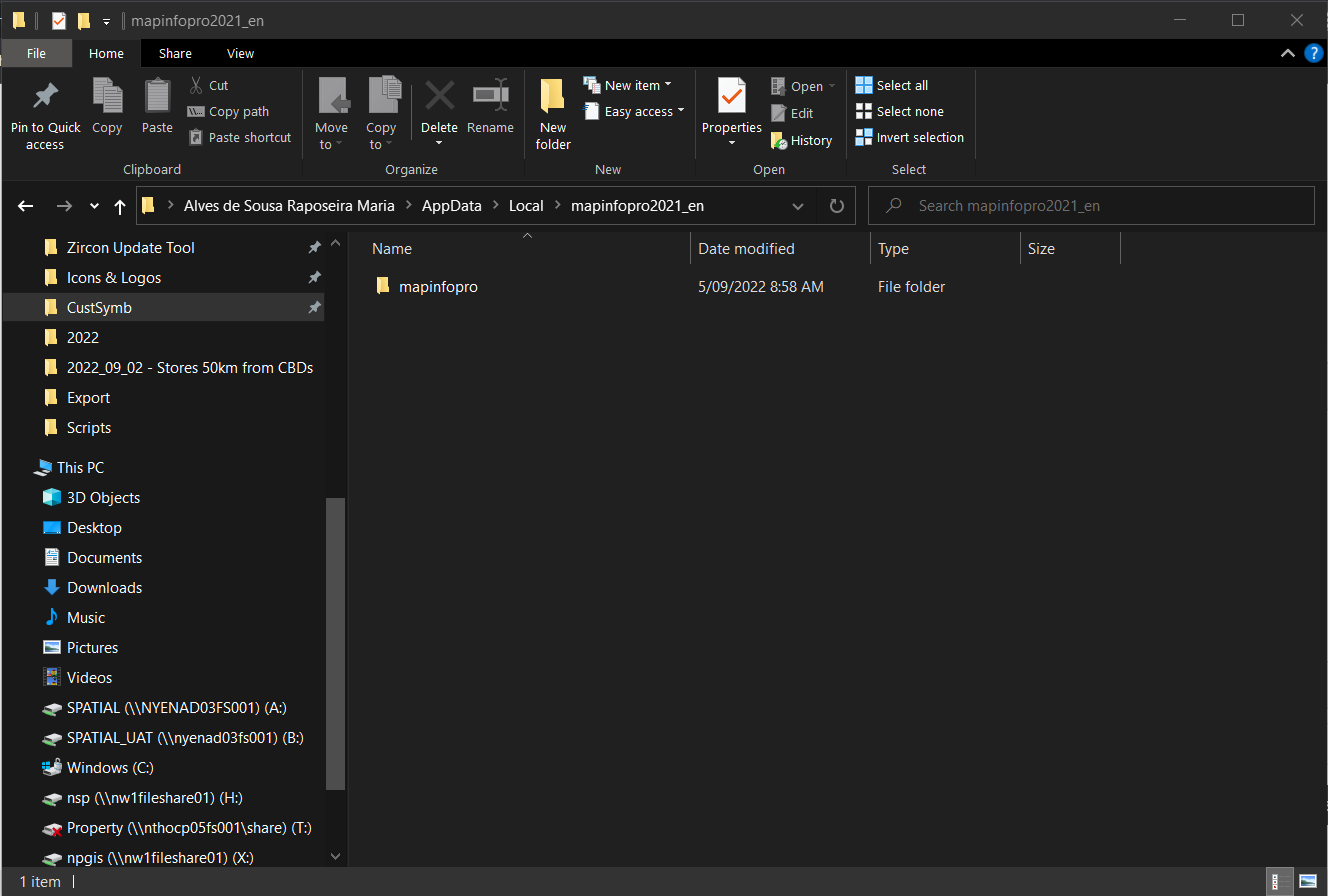
Task: Pin folder to Quick access
Action: [x=45, y=116]
